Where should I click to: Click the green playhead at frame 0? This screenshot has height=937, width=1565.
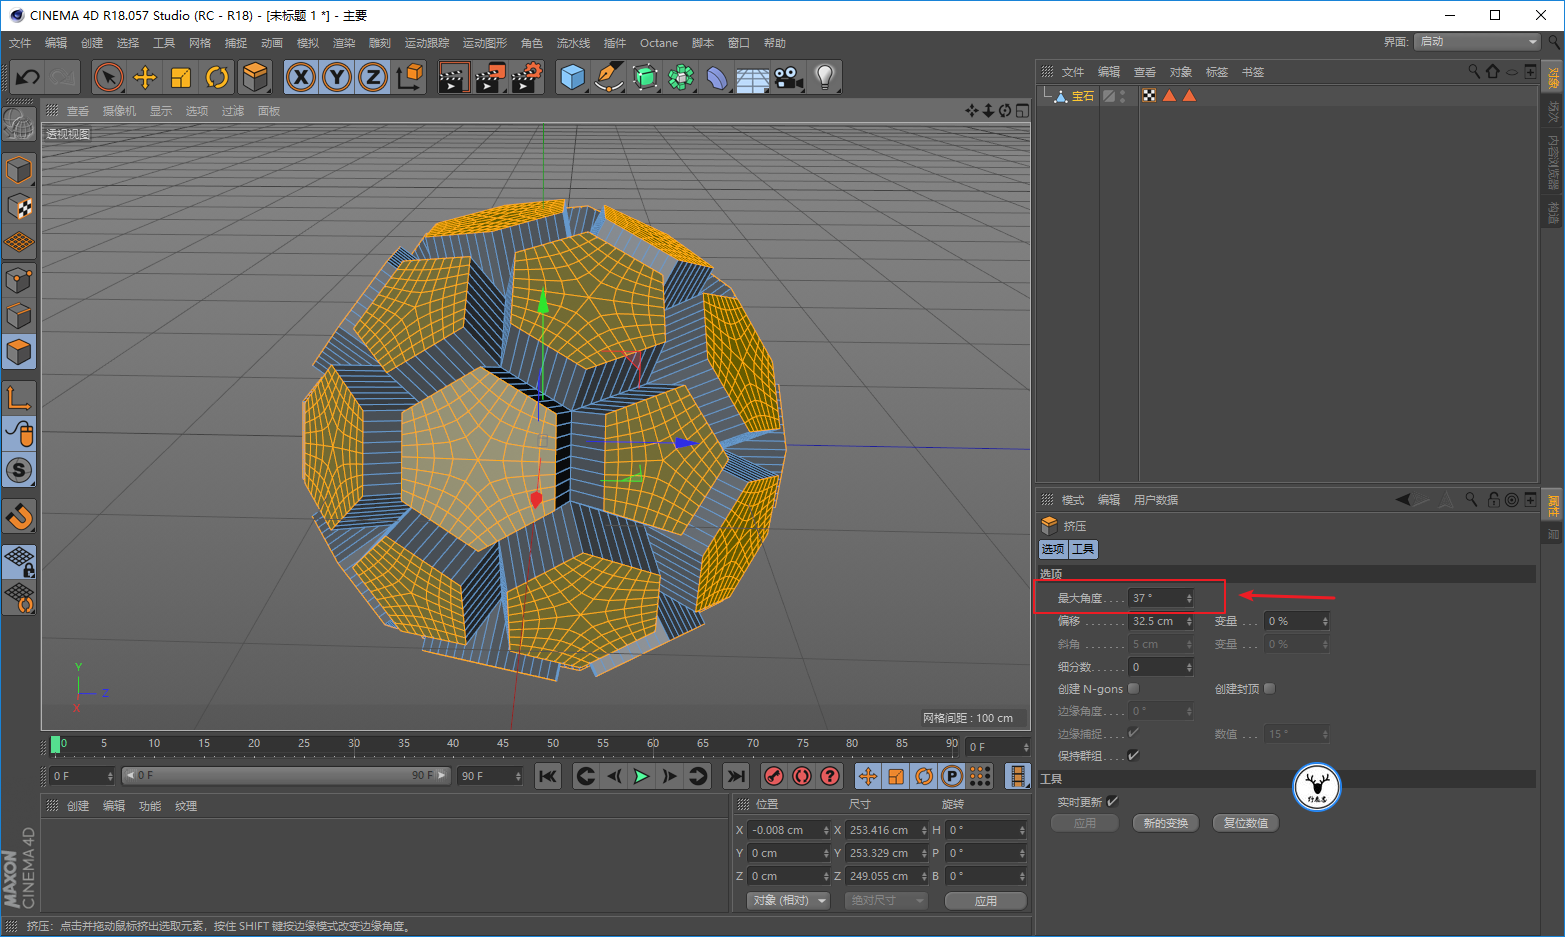[56, 744]
